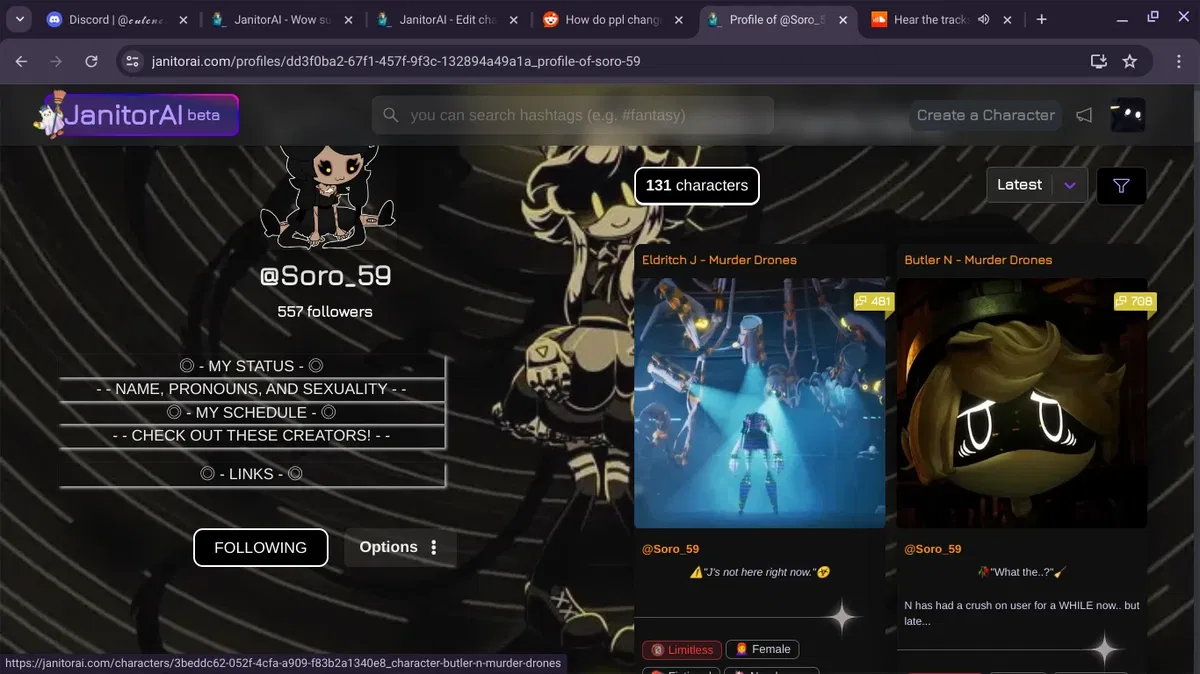This screenshot has width=1200, height=674.
Task: Click the 557 followers text
Action: [x=325, y=312]
